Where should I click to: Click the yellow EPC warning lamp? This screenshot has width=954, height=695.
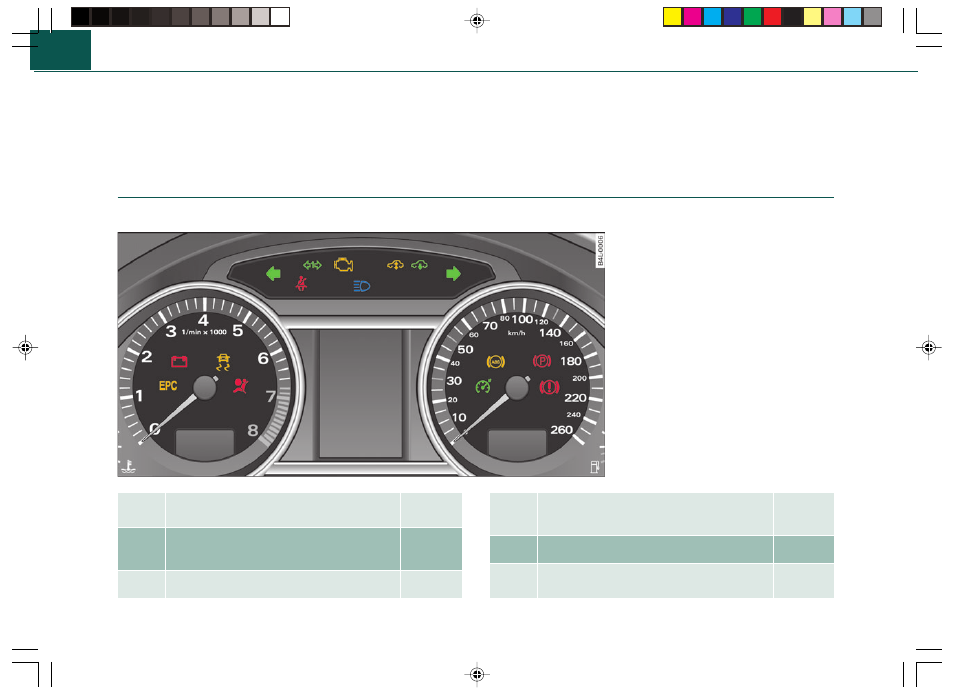168,385
